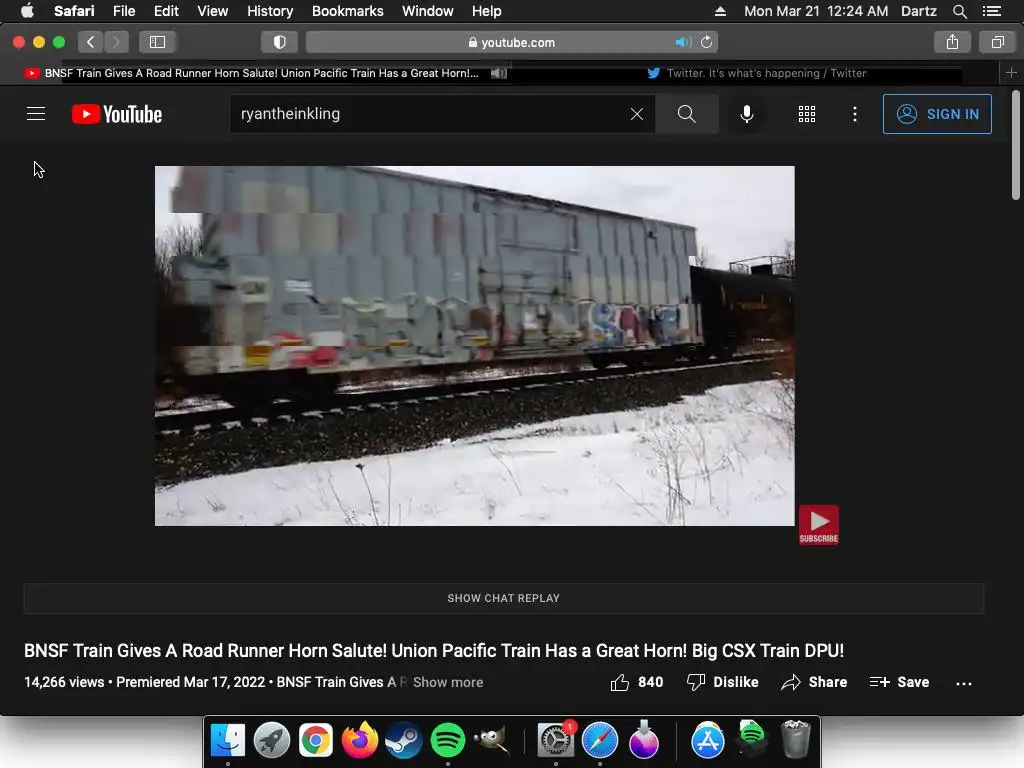
Task: Open the File menu
Action: pos(123,11)
